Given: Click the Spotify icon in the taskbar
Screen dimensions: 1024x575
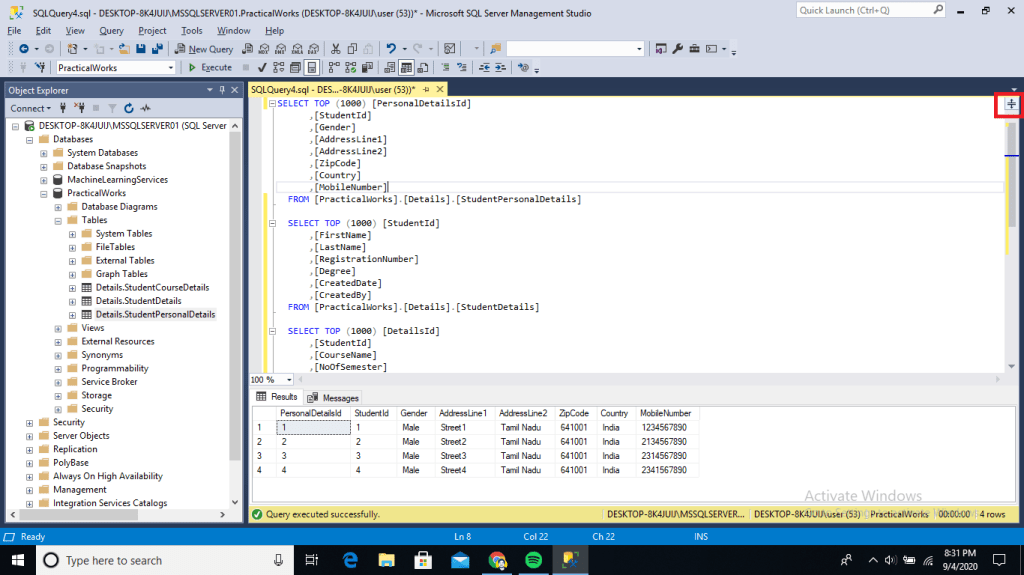Looking at the screenshot, I should coord(532,560).
